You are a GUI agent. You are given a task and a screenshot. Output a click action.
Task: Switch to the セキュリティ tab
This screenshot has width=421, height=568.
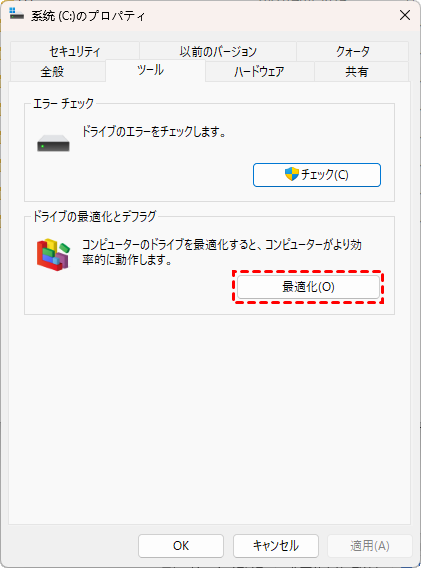click(x=75, y=51)
